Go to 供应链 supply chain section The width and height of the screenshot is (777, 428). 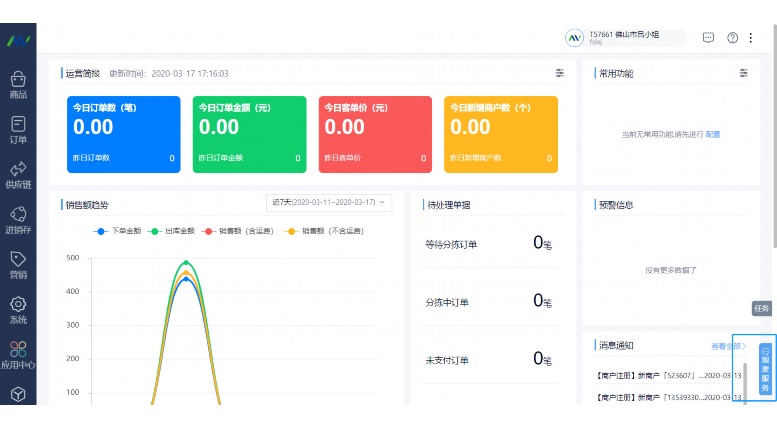(18, 175)
